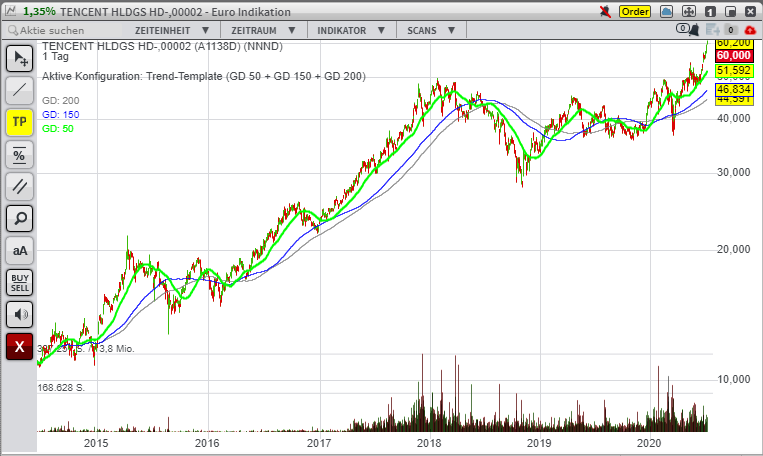763x456 pixels.
Task: Open the SCANS dropdown menu
Action: [x=431, y=30]
